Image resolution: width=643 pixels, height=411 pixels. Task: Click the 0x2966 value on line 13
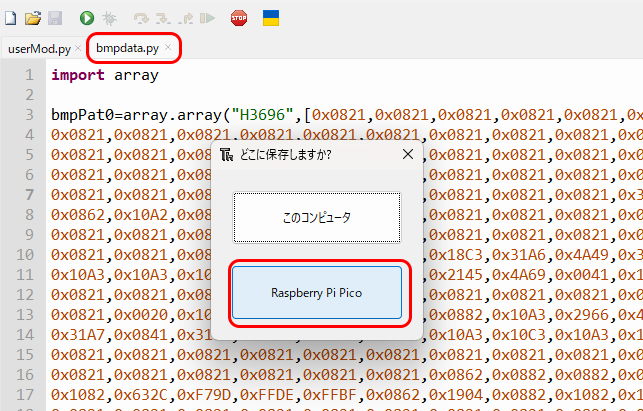coord(582,315)
